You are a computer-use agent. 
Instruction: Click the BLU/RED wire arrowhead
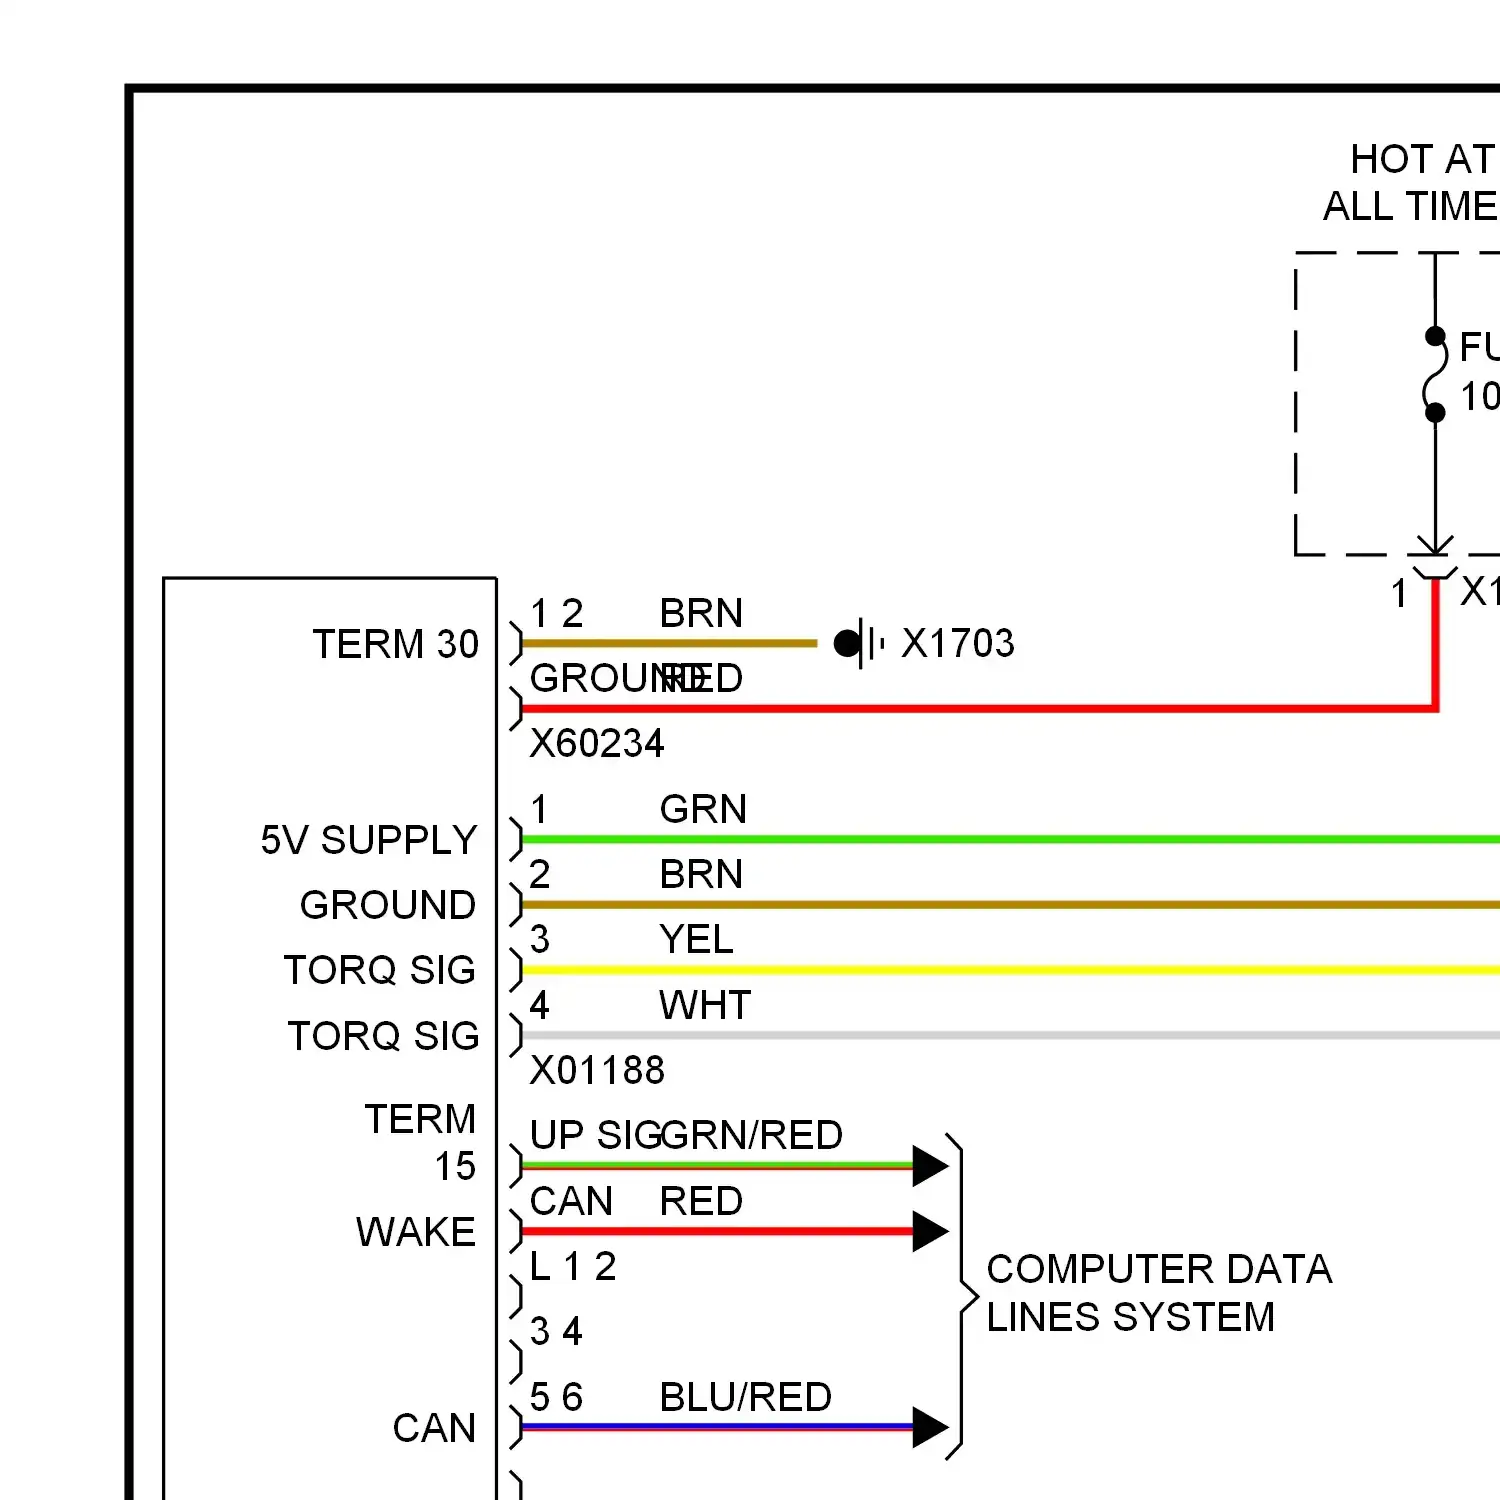click(x=931, y=1427)
